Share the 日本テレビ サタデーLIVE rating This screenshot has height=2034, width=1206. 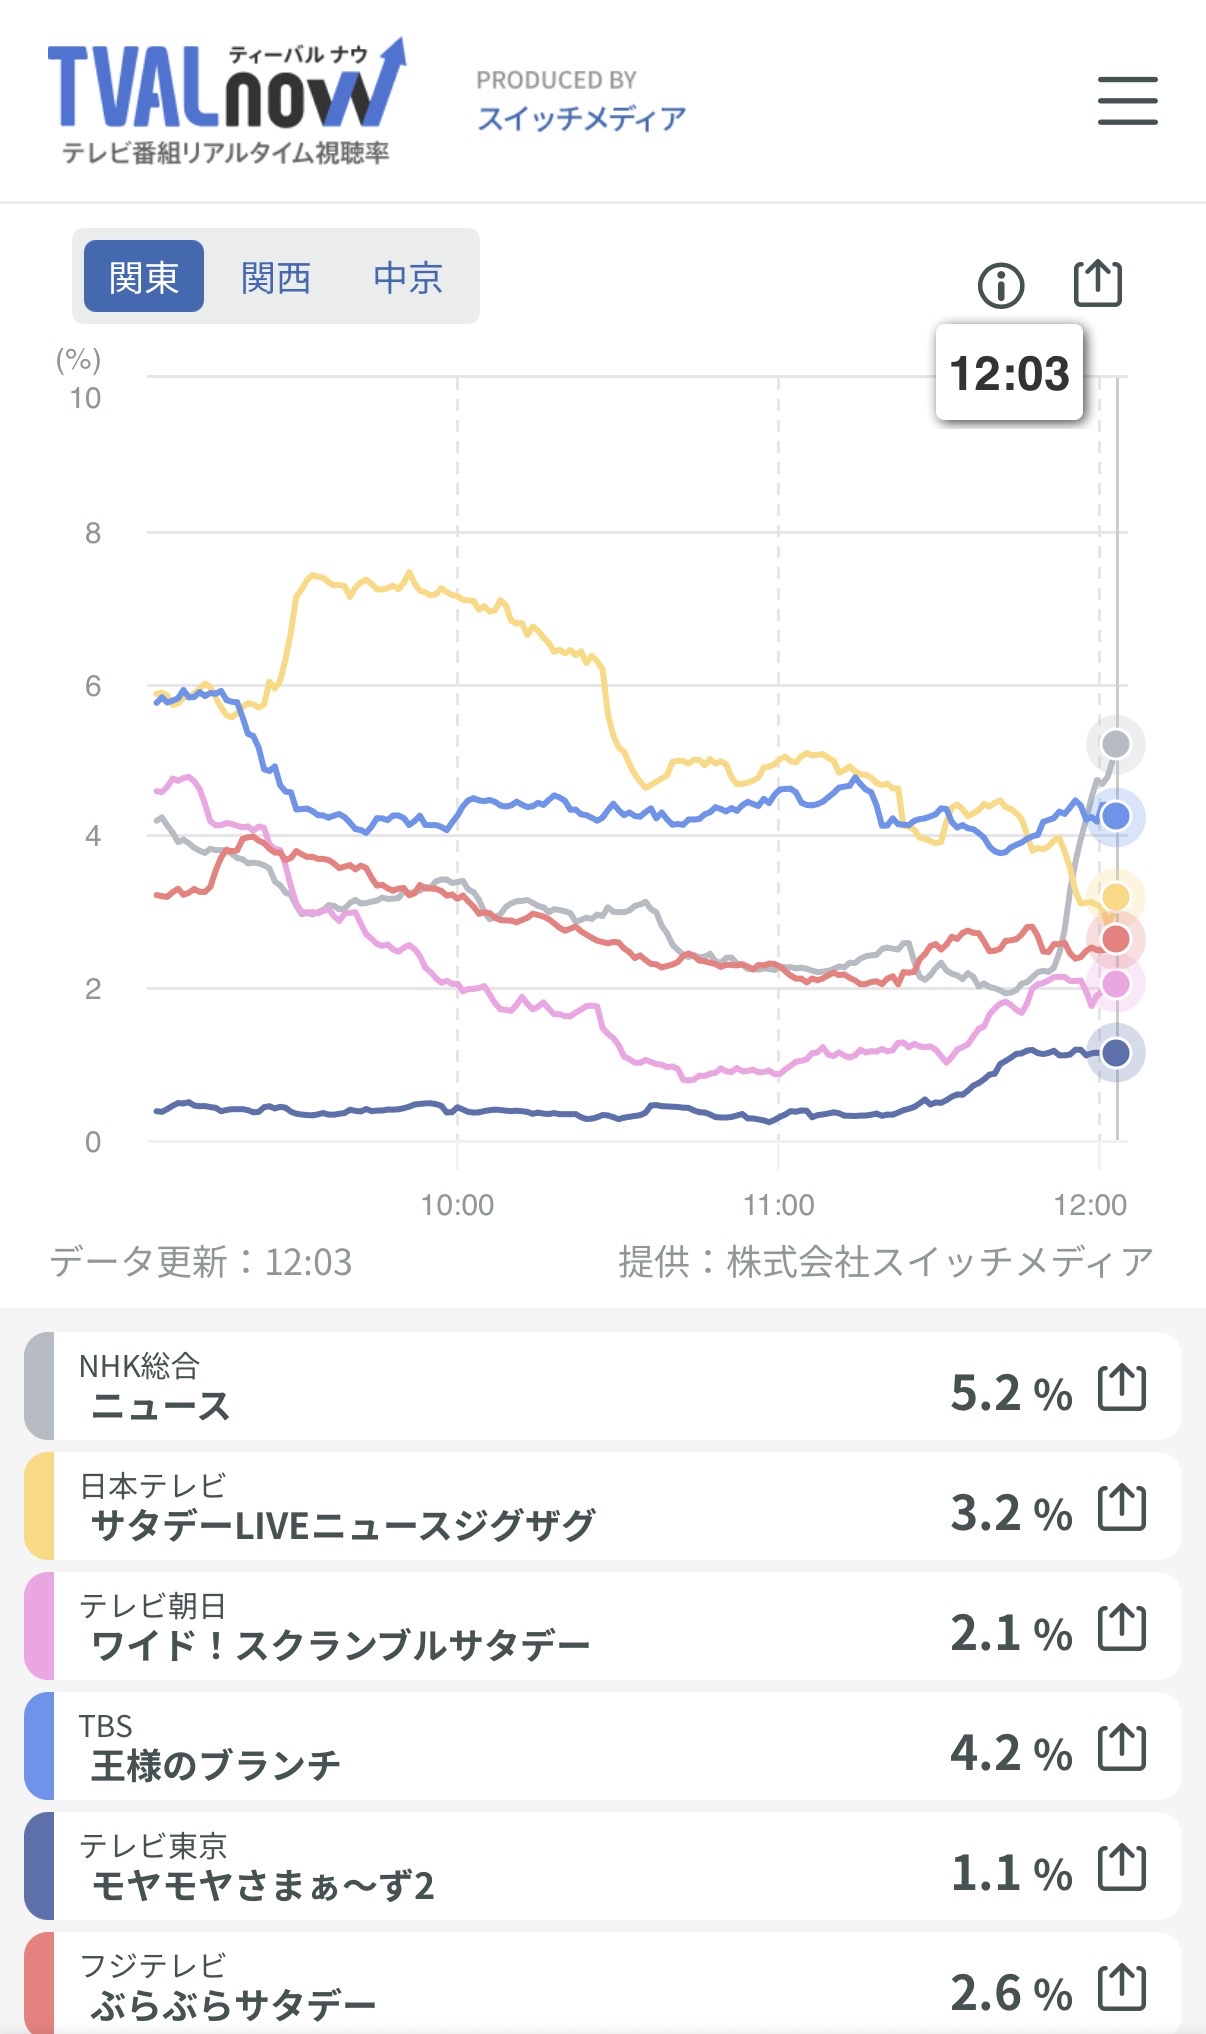[1121, 1508]
